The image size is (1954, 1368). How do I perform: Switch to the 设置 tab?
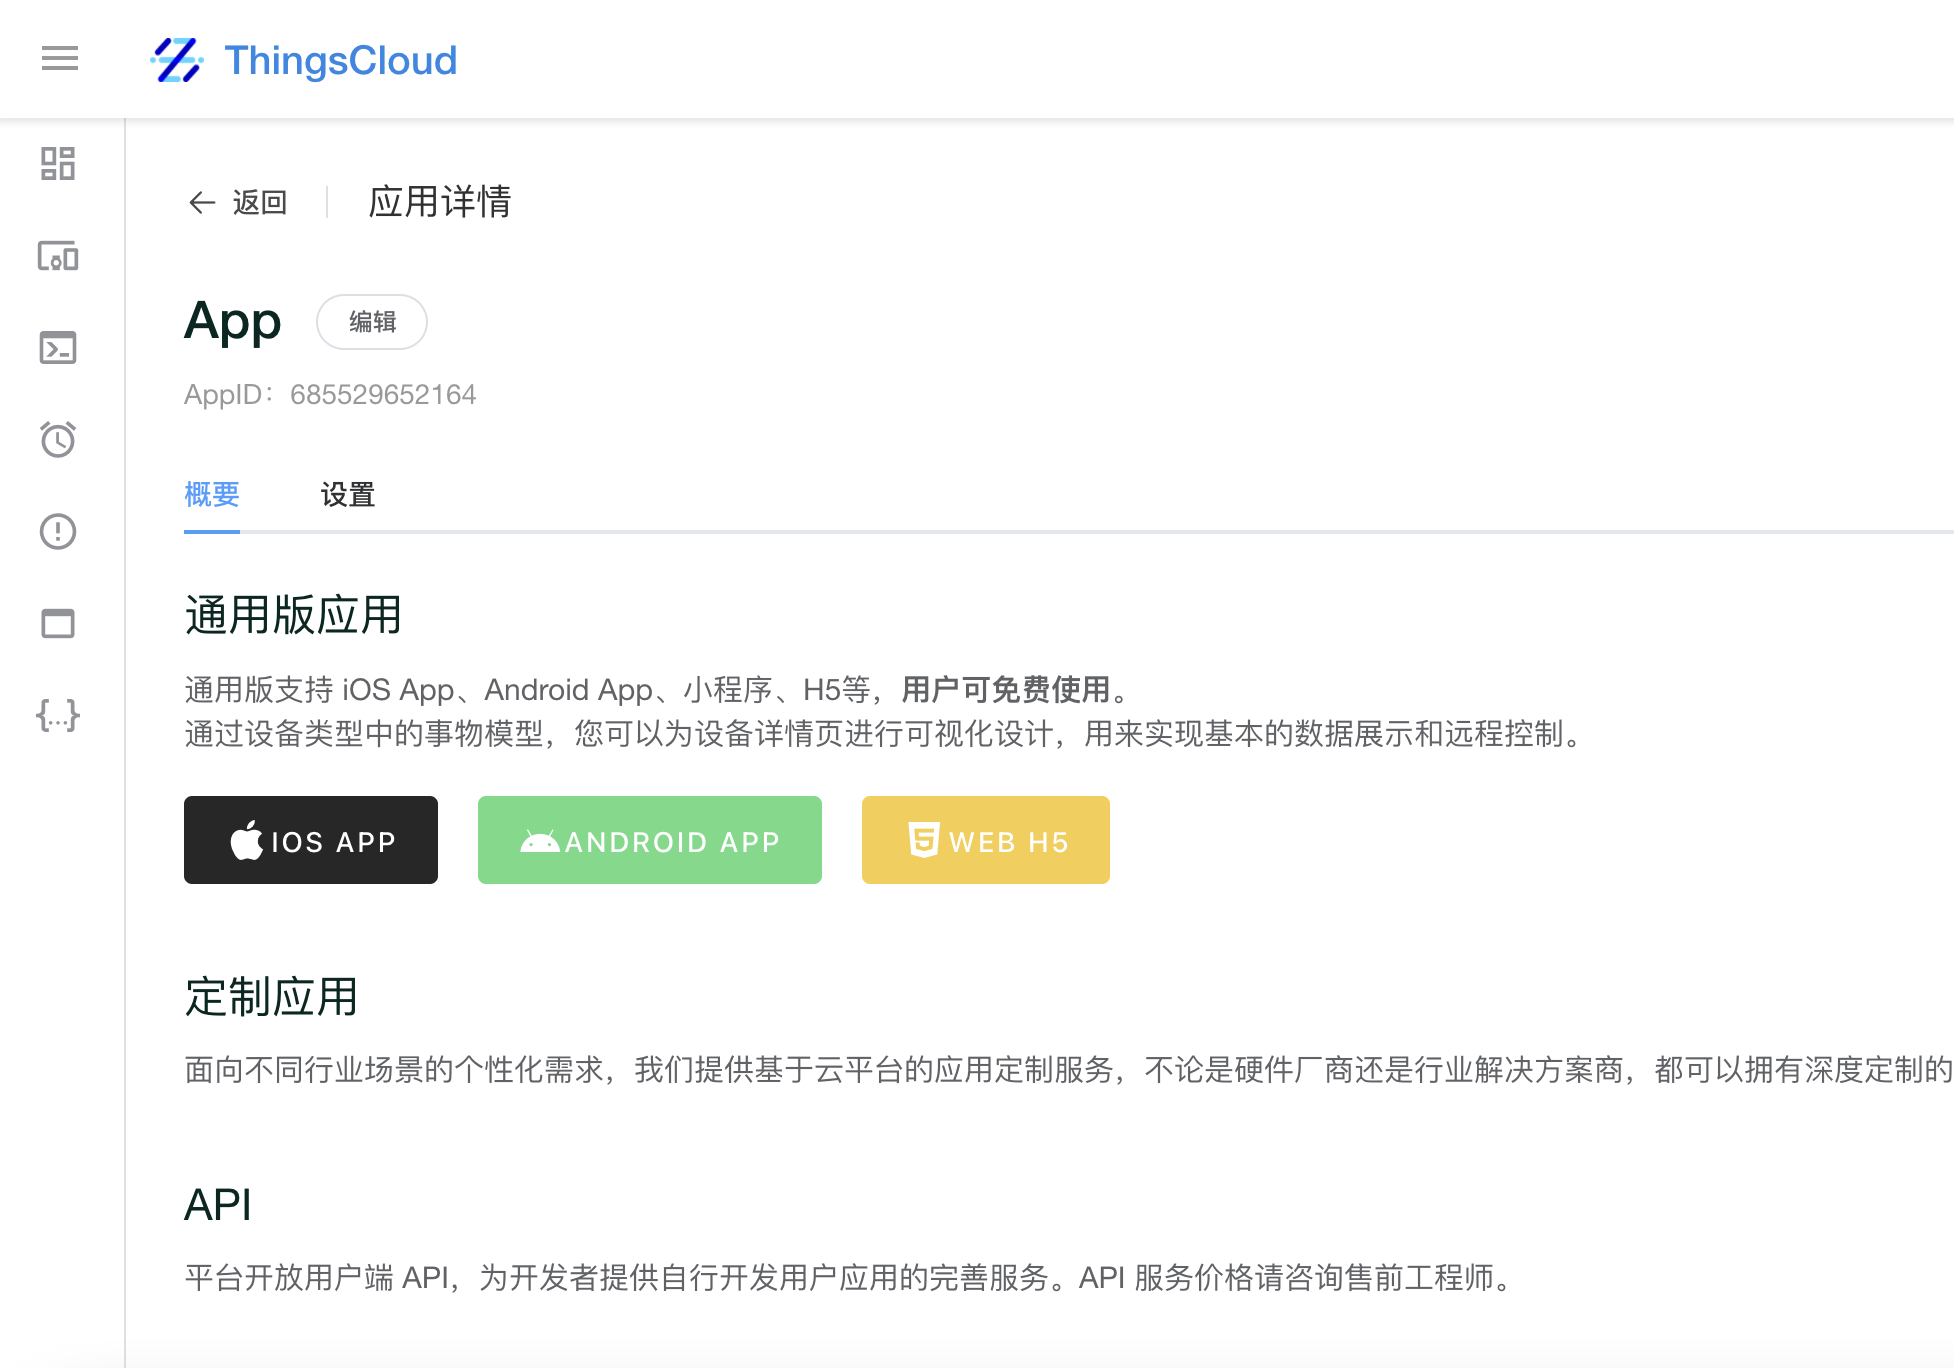click(x=347, y=495)
